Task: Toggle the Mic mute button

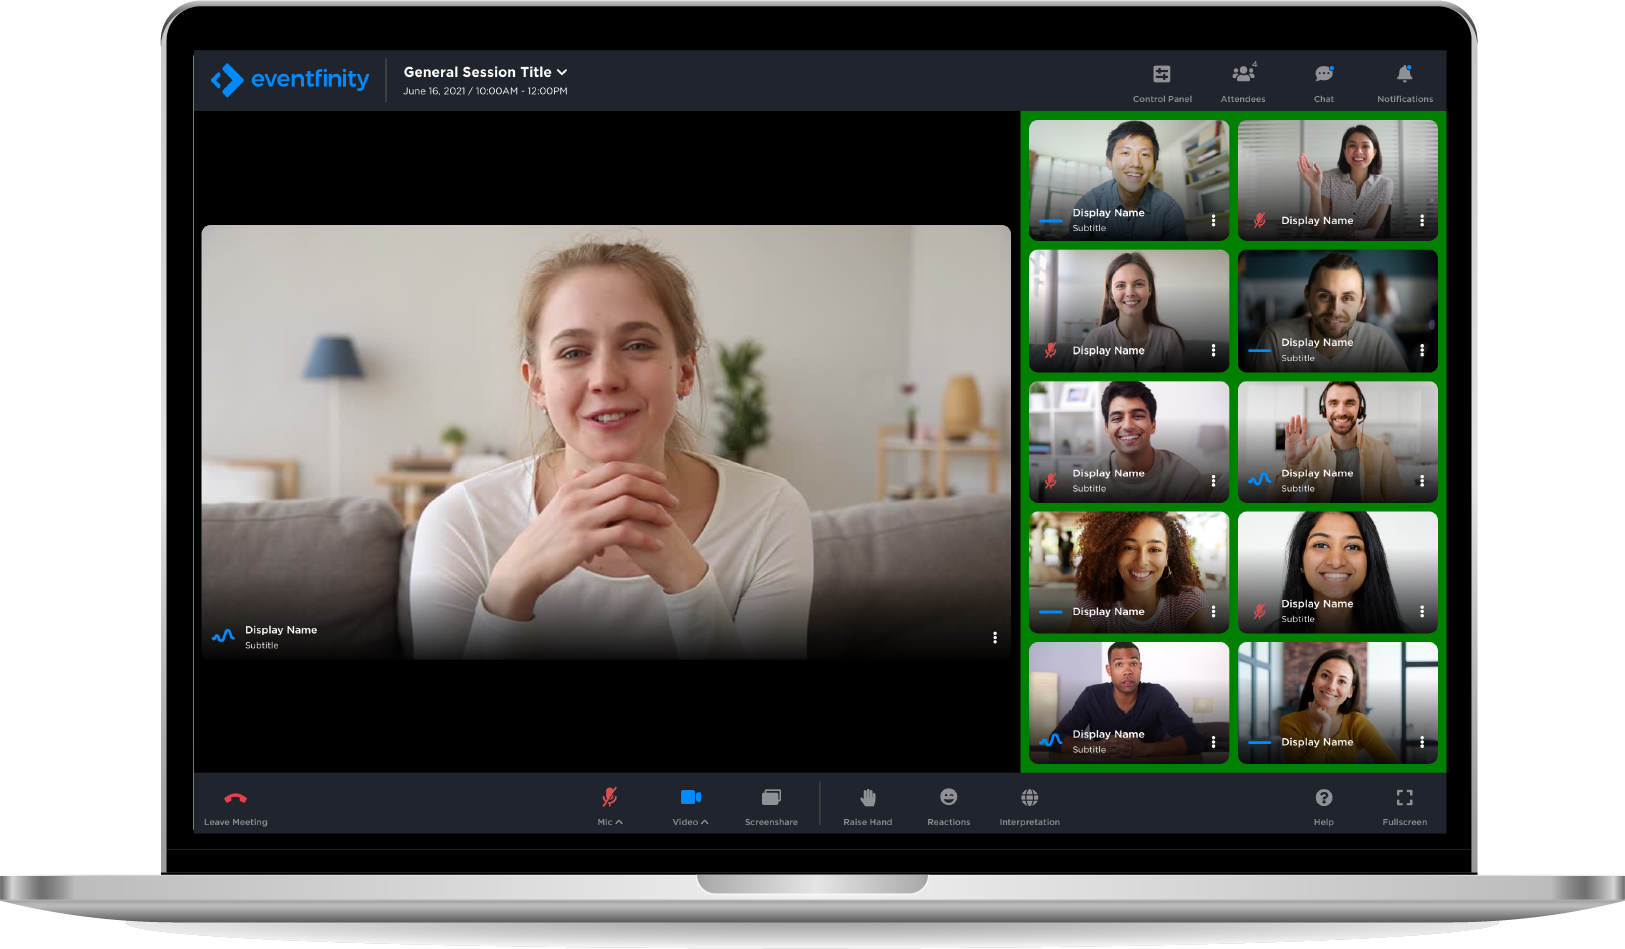Action: [609, 797]
